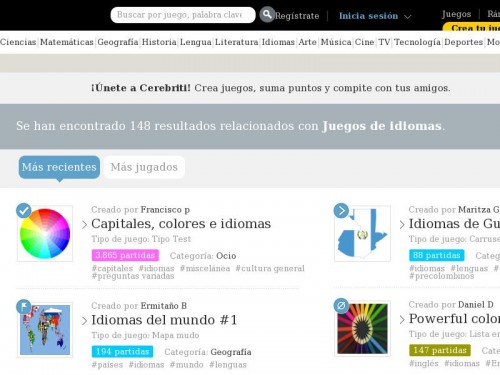
Task: Click the #mundo hashtag
Action: pyautogui.click(x=187, y=365)
